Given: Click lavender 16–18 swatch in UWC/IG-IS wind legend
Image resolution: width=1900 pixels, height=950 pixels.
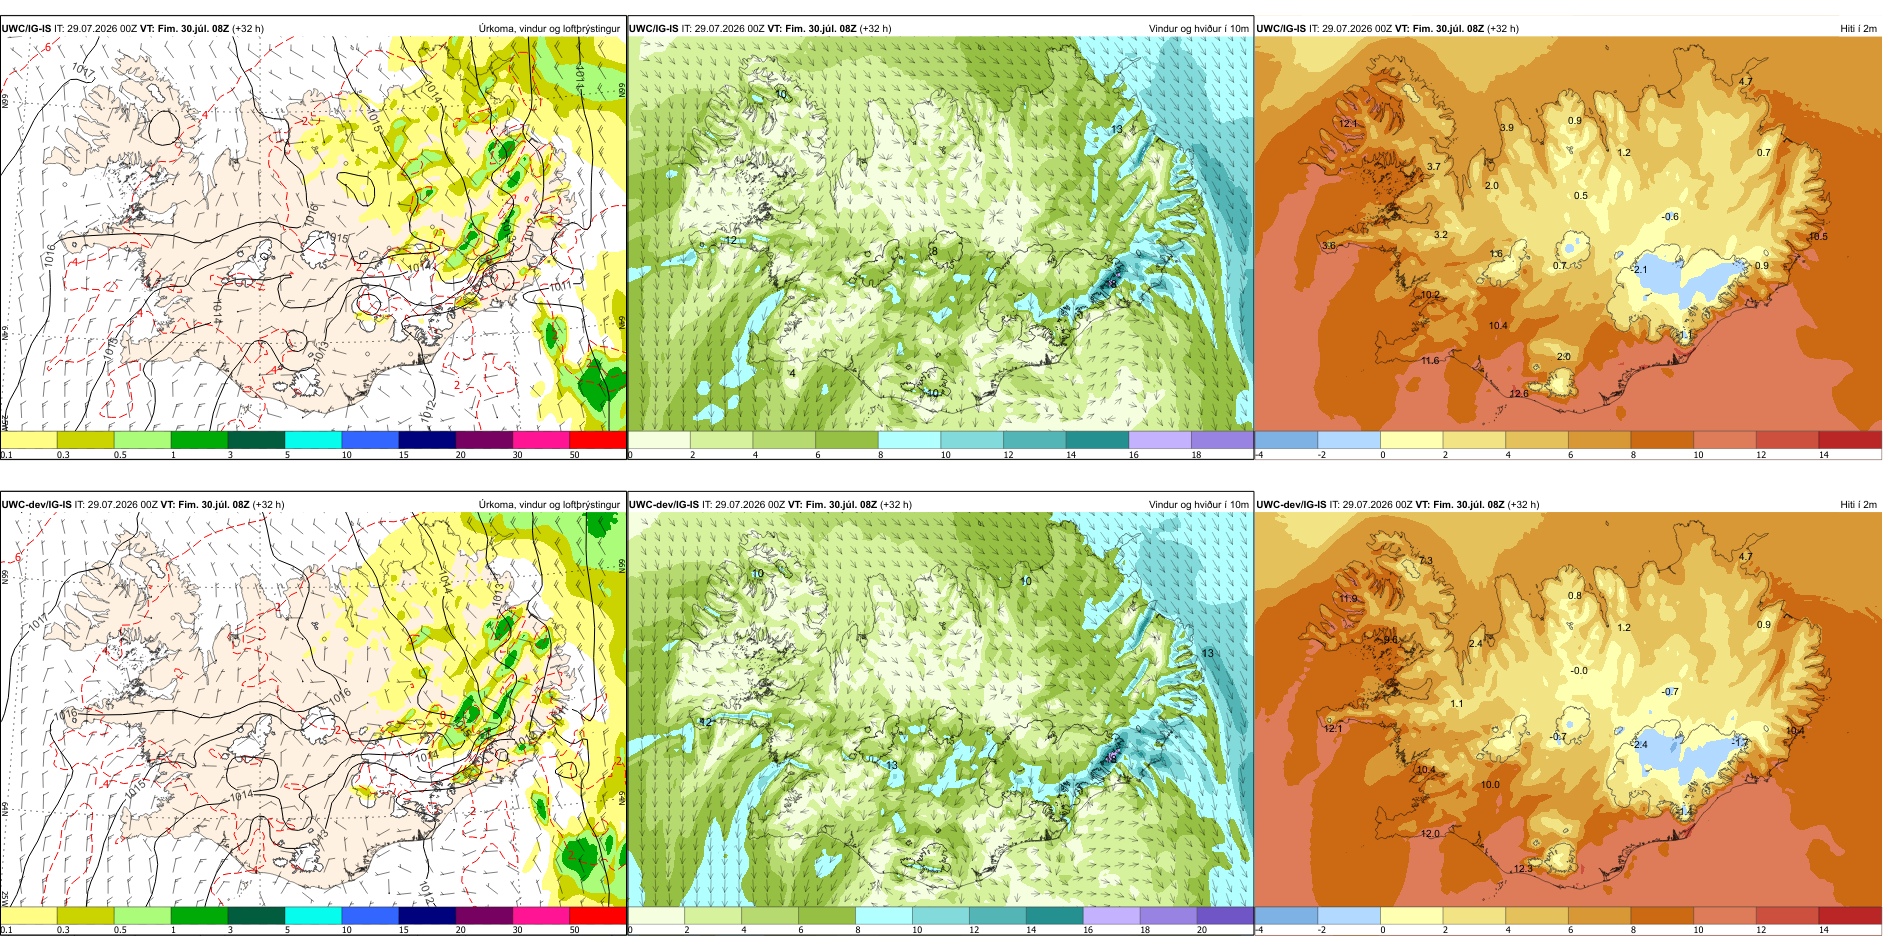Looking at the screenshot, I should [x=1160, y=439].
